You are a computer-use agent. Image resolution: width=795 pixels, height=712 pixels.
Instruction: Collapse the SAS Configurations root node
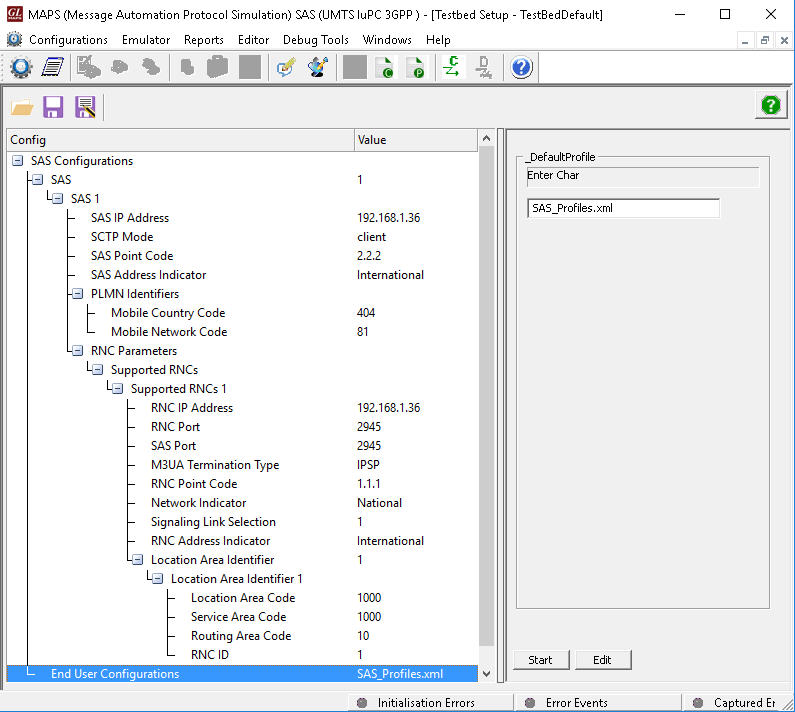pyautogui.click(x=17, y=161)
